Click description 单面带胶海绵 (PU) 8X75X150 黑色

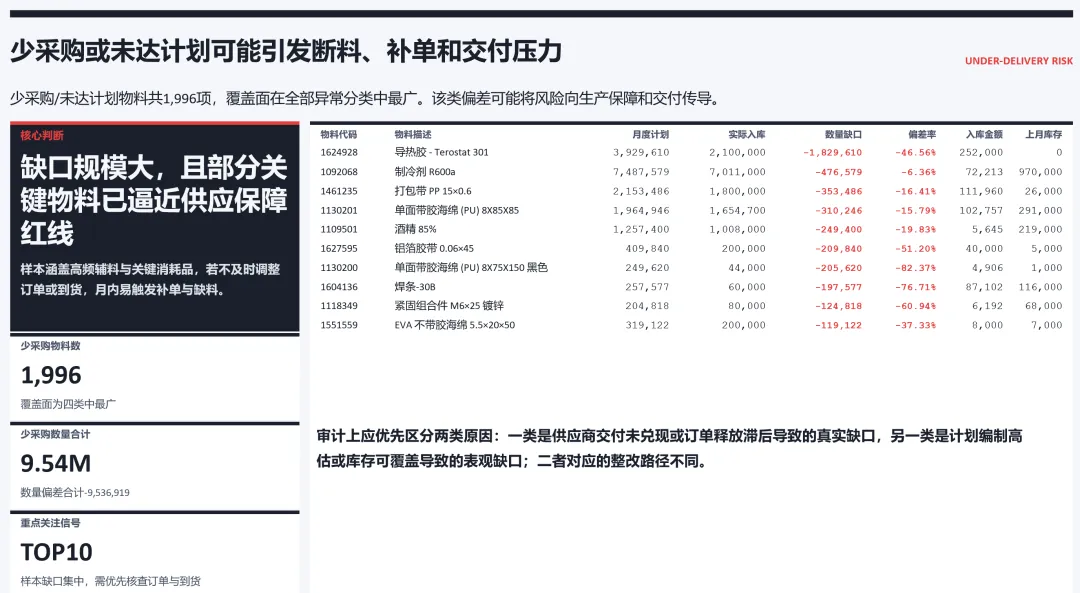click(471, 267)
